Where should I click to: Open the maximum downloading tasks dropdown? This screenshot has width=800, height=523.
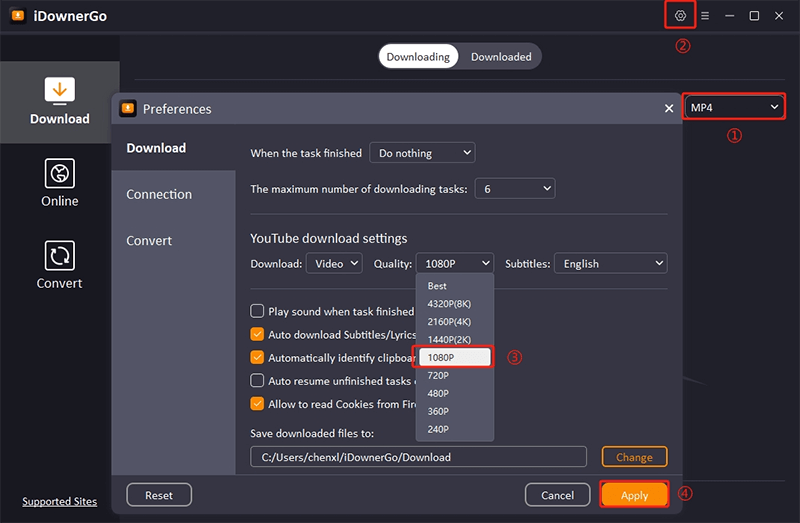pos(515,188)
